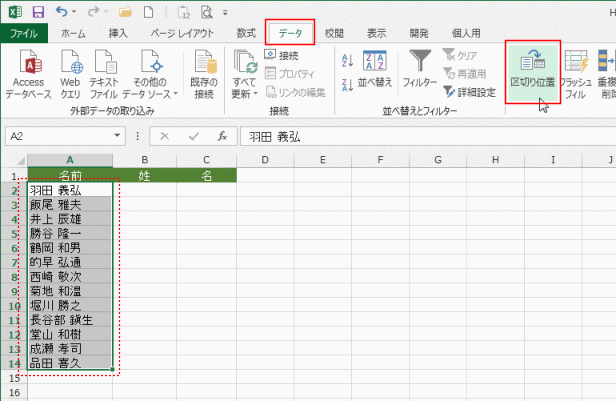Sort descending with the Z-A icon
The width and height of the screenshot is (616, 401).
[346, 84]
